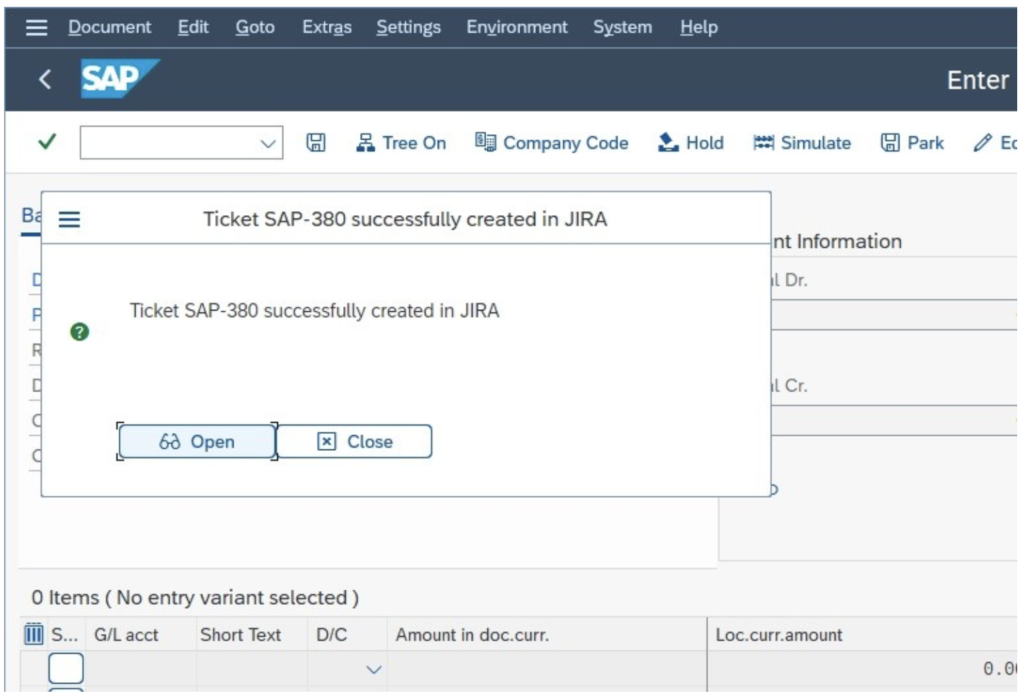
Task: Open the Settings menu
Action: pyautogui.click(x=409, y=27)
